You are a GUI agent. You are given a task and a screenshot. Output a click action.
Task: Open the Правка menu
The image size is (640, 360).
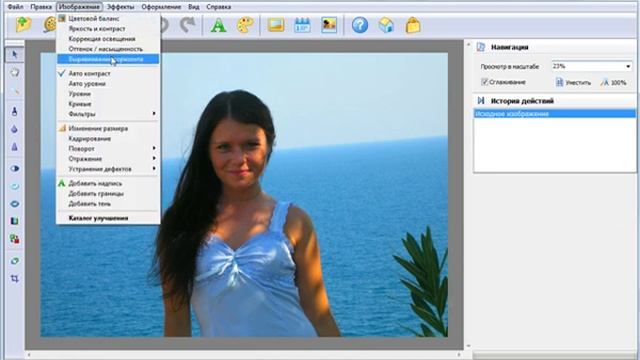pyautogui.click(x=41, y=7)
